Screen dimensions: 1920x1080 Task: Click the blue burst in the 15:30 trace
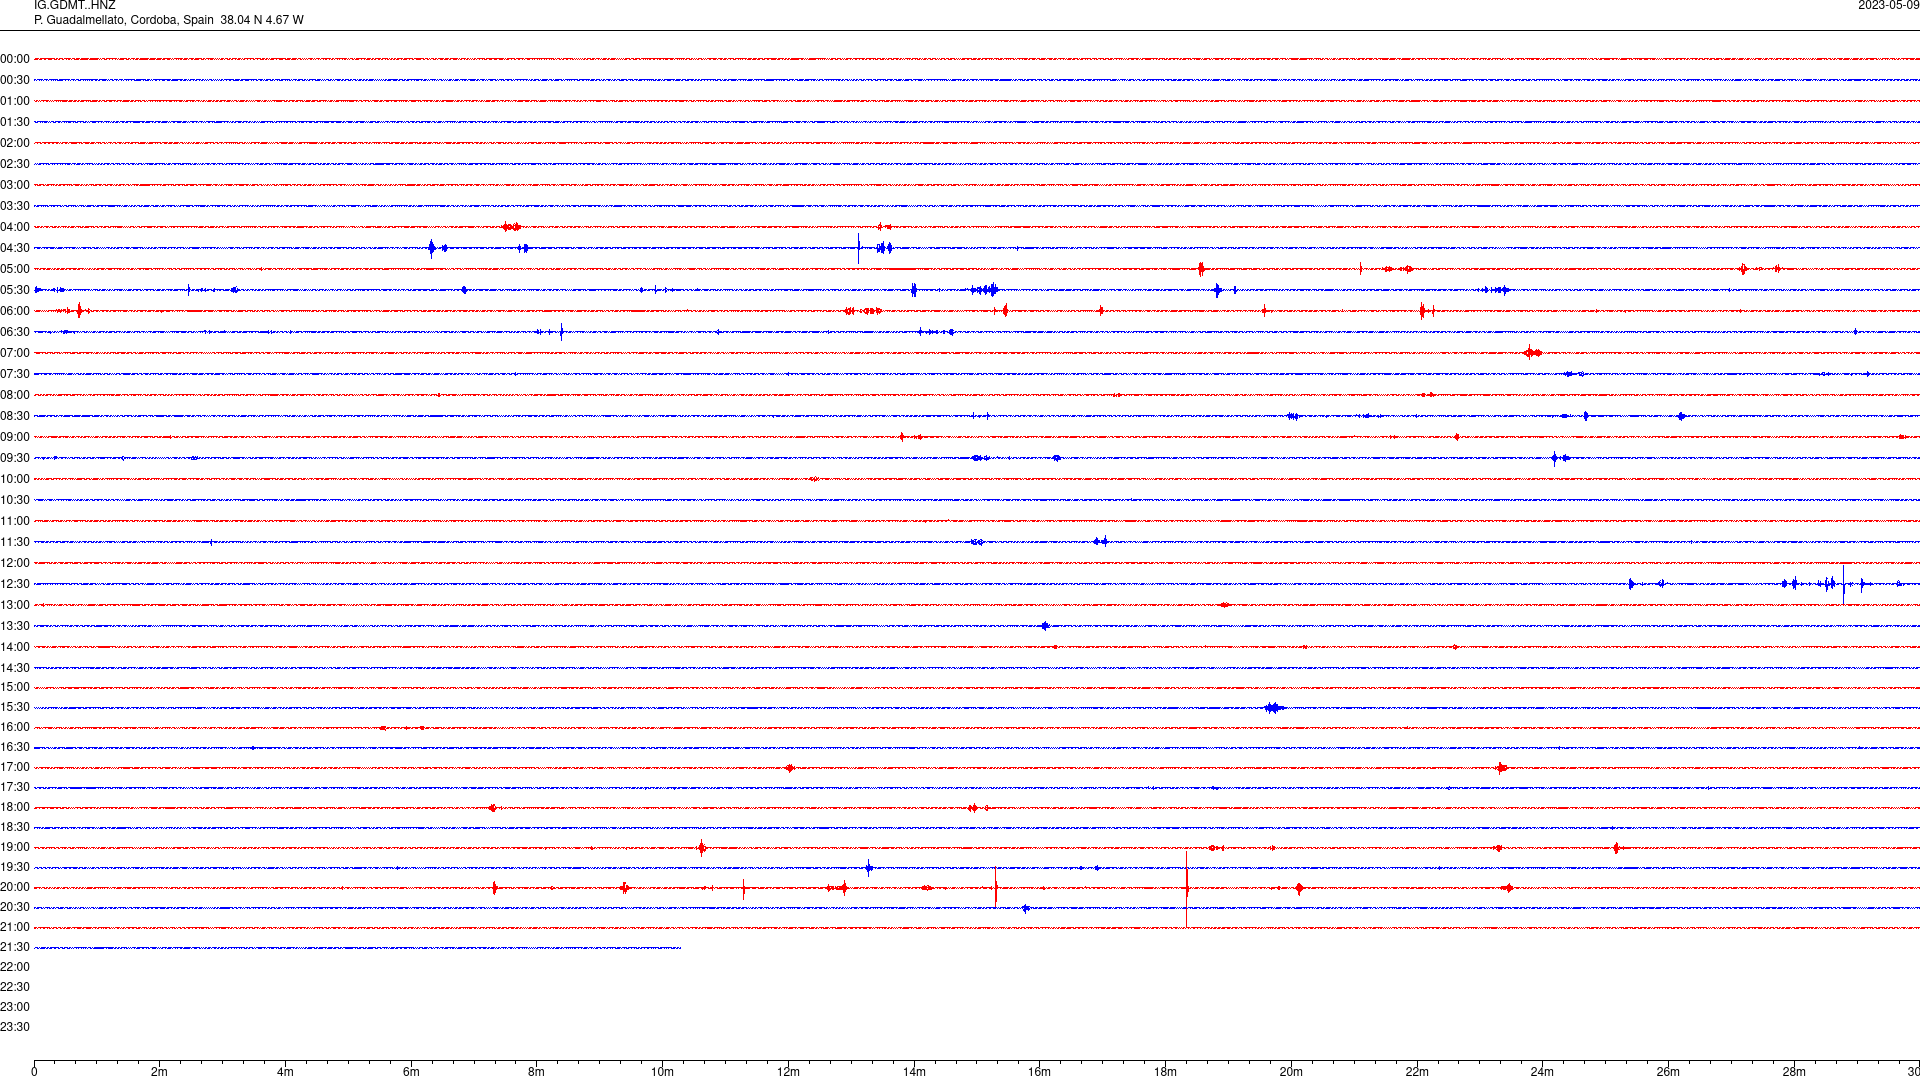[1273, 708]
